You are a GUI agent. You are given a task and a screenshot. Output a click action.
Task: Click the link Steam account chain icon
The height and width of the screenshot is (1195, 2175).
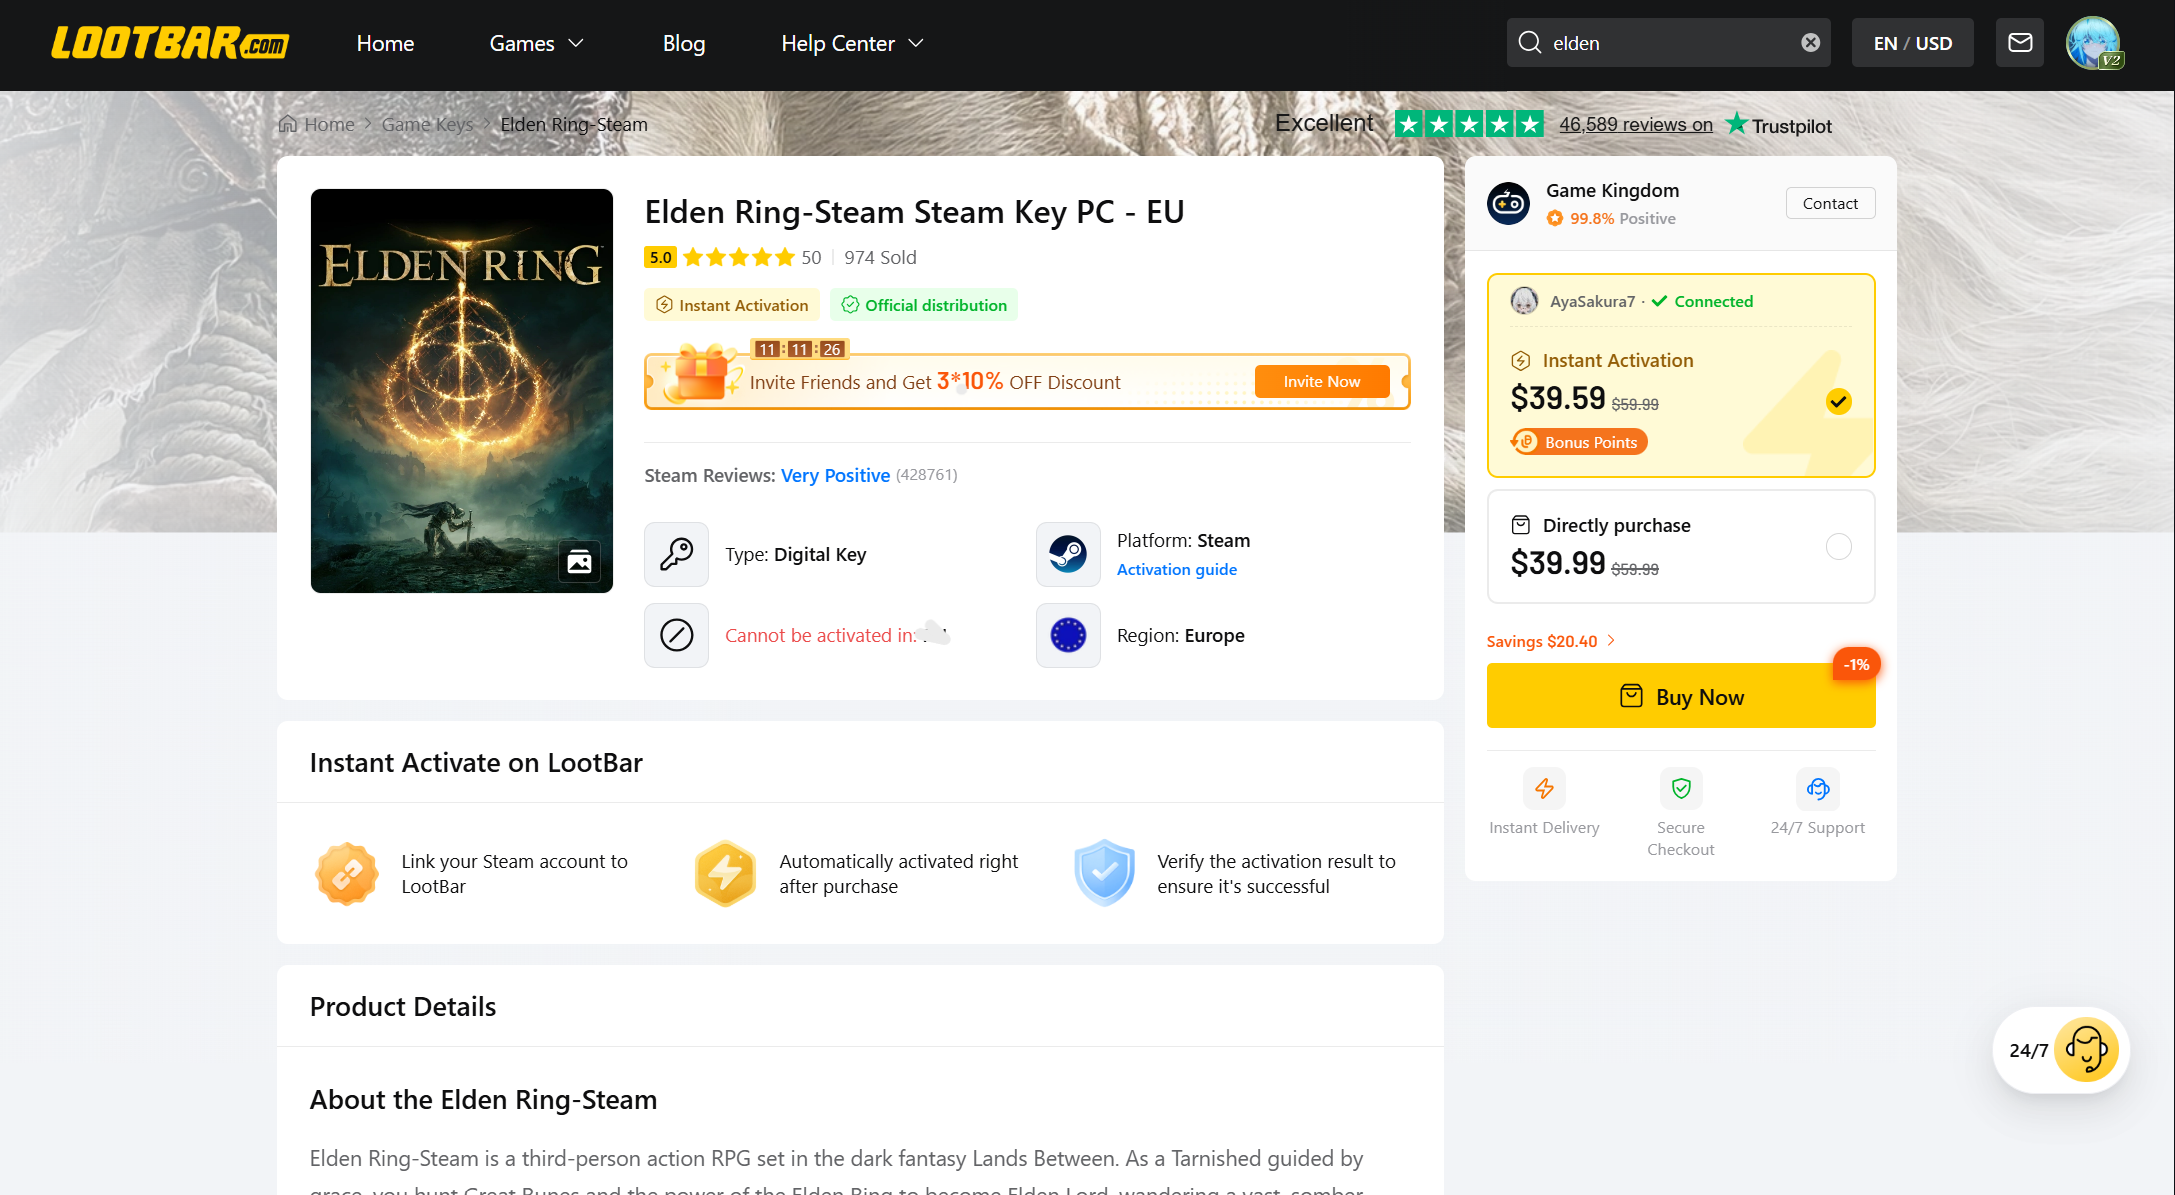(x=347, y=874)
